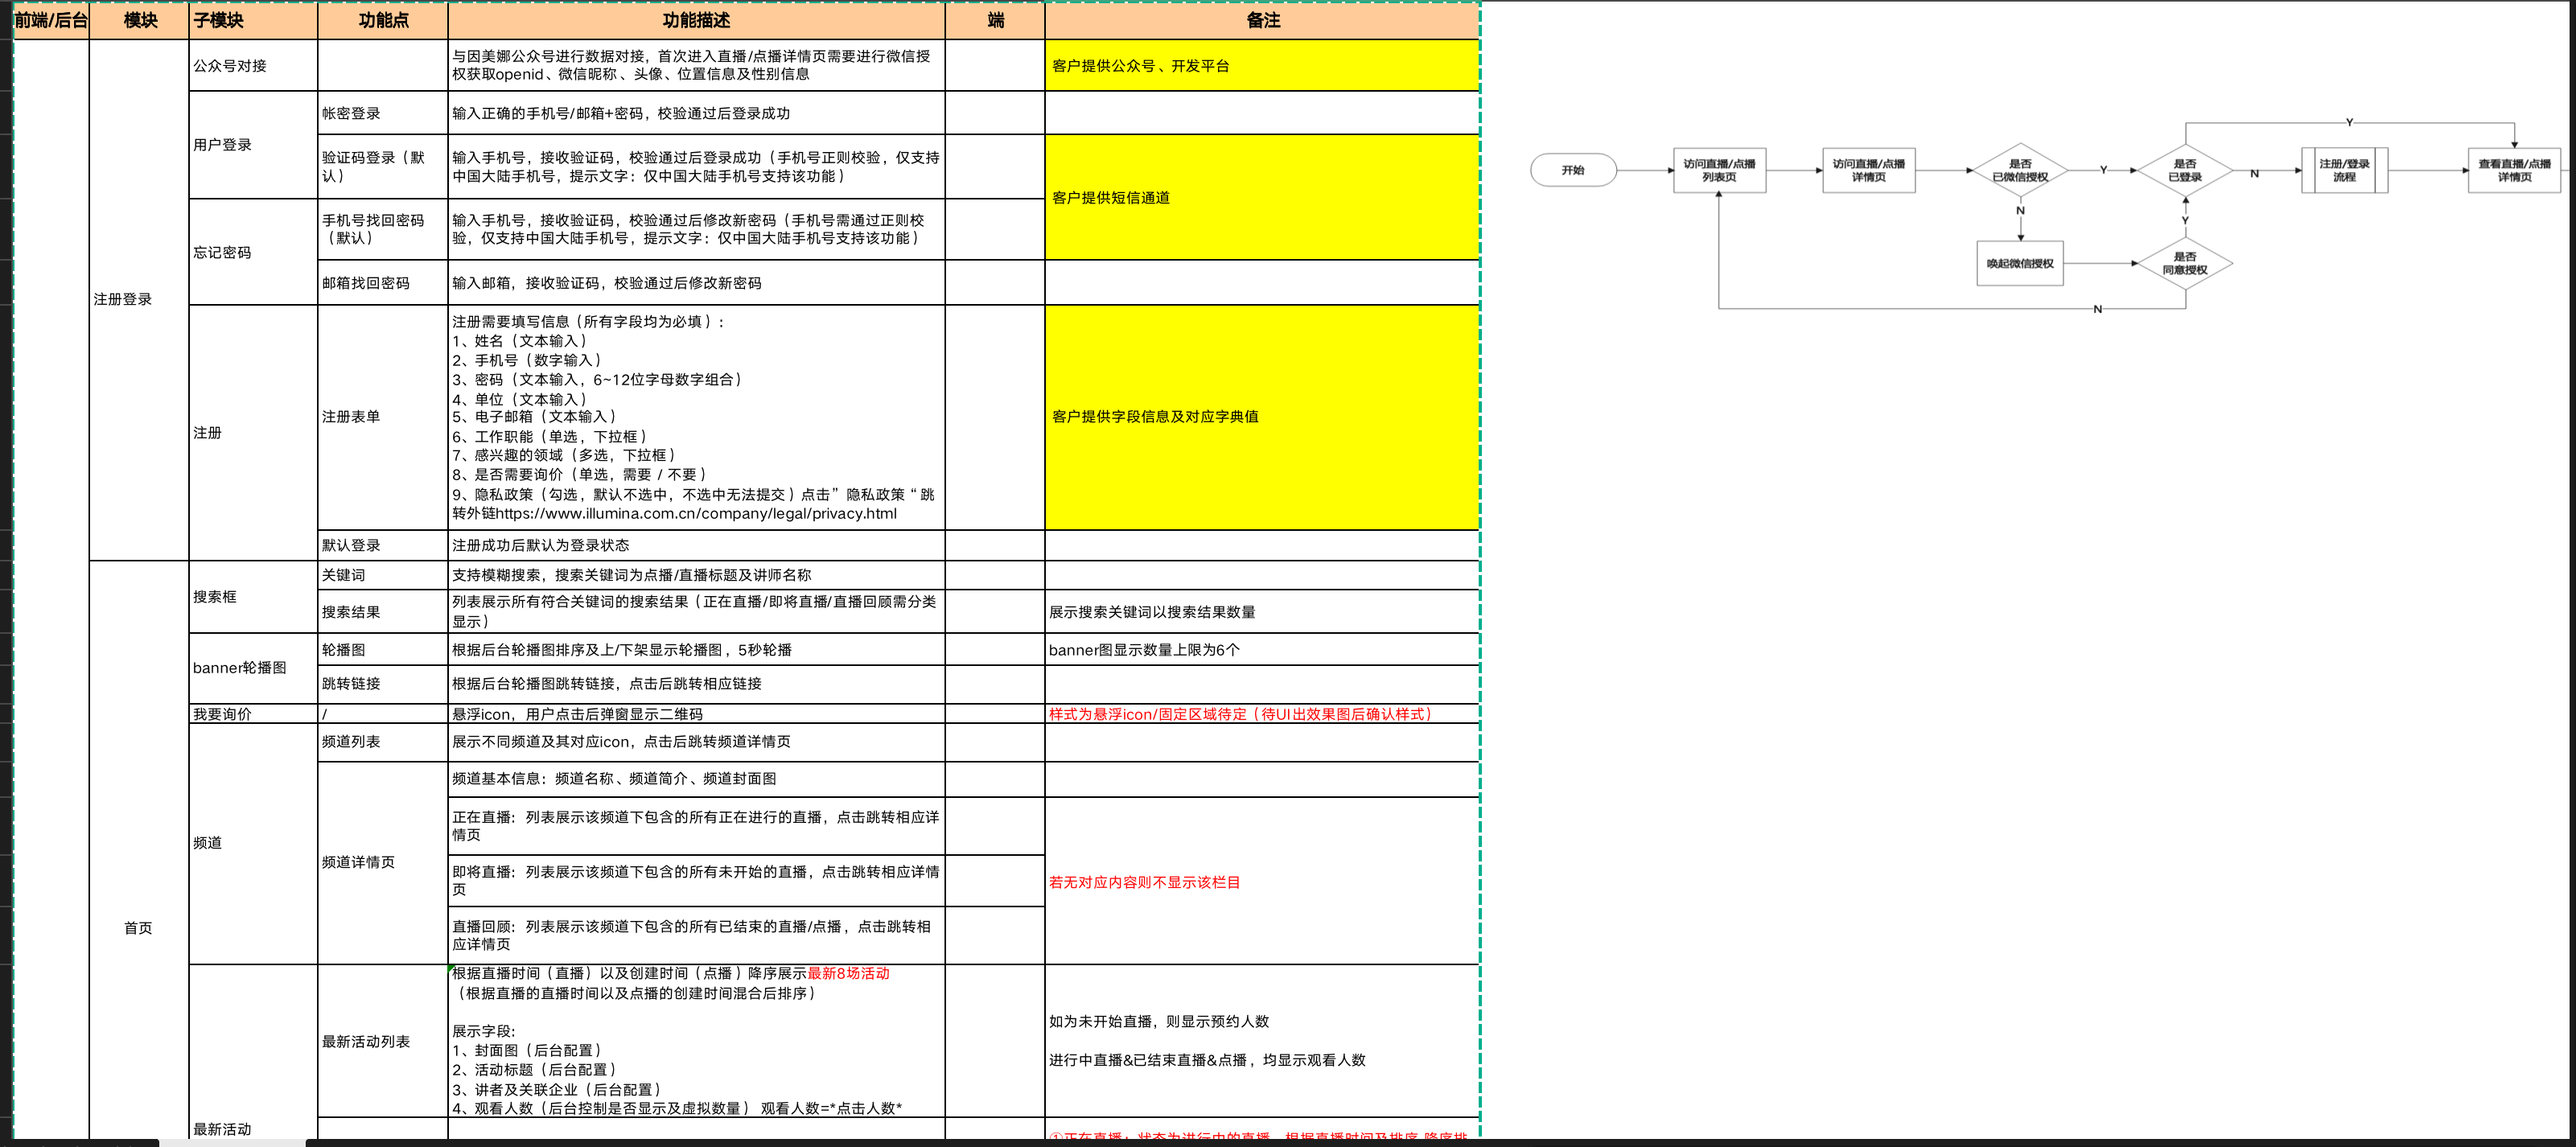Click the red 样式为悬浮icon/固定区域待定 note
The image size is (2576, 1147).
click(x=1262, y=714)
